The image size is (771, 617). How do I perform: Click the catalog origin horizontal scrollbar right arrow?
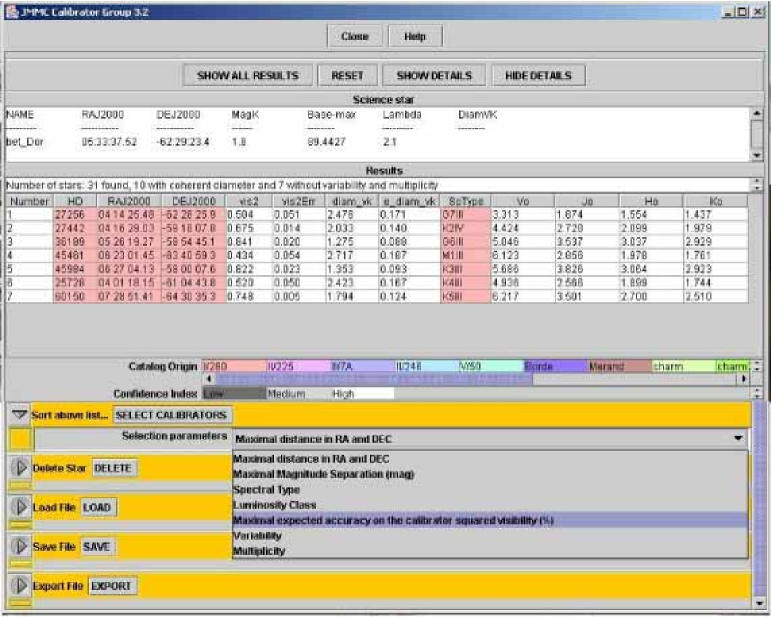point(742,380)
